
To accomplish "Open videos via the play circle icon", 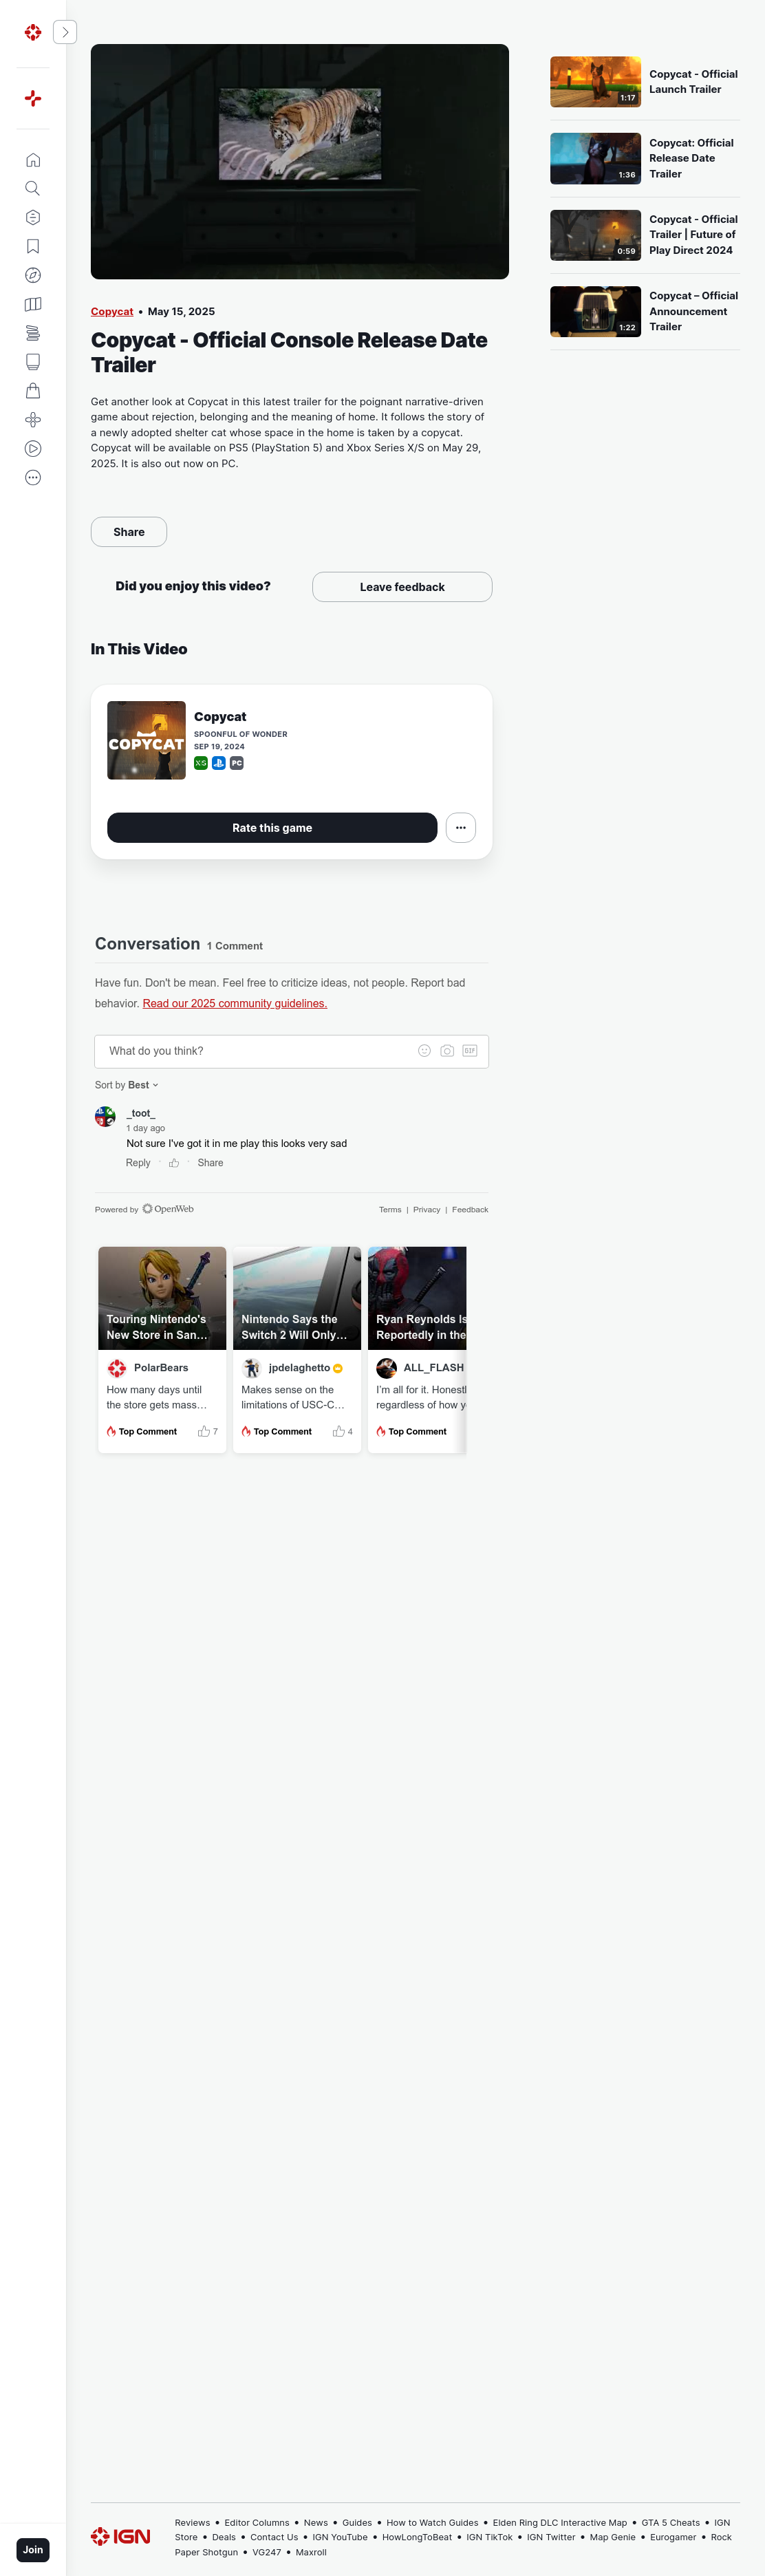I will (x=33, y=449).
